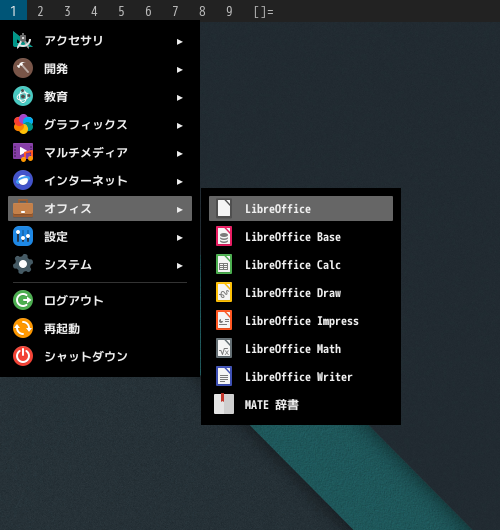This screenshot has height=530, width=500.
Task: Switch to workspace tag 9
Action: (x=229, y=11)
